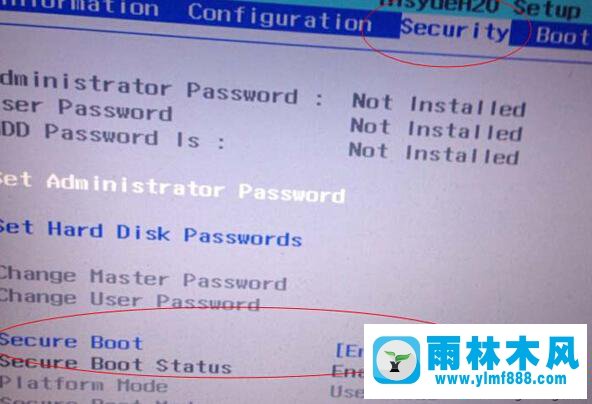Screen dimensions: 592x404
Task: Open the www.ylmf888.com watermark link
Action: [x=501, y=379]
